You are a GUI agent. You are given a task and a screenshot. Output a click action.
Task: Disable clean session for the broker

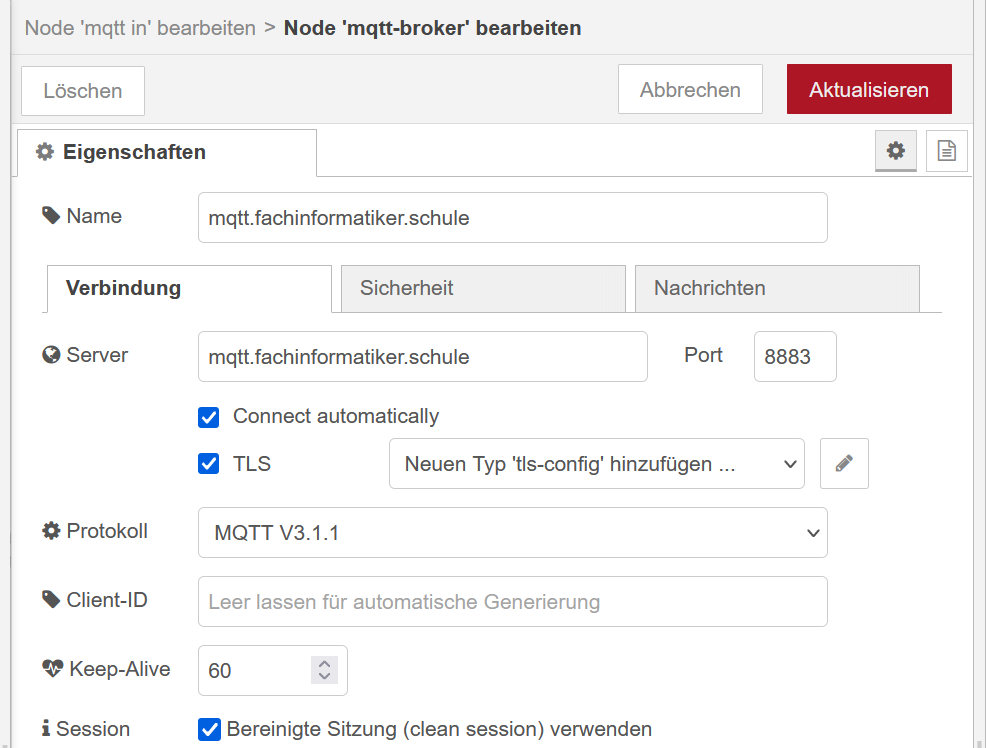[x=208, y=729]
